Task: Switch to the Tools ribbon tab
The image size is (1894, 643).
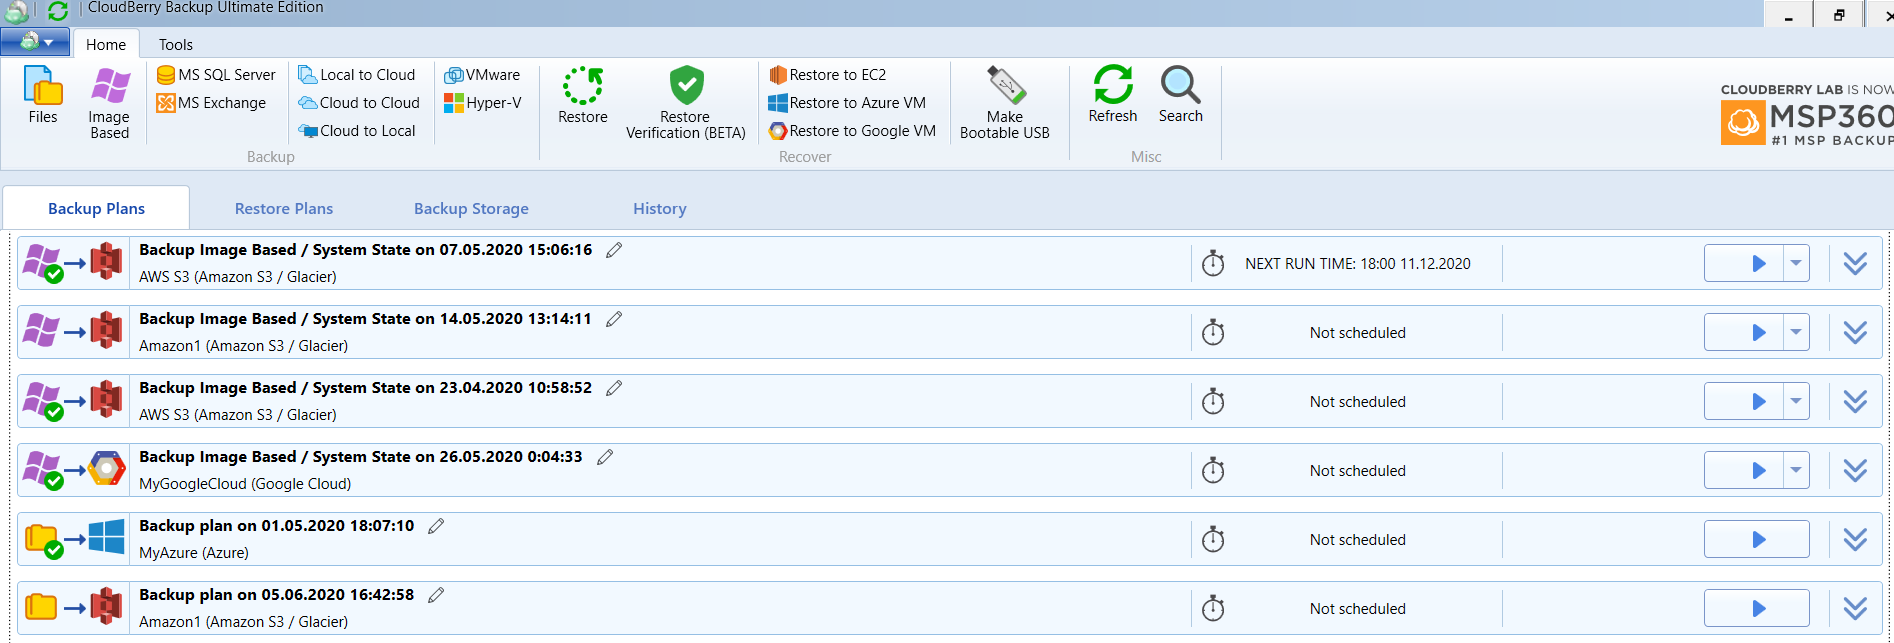Action: point(176,44)
